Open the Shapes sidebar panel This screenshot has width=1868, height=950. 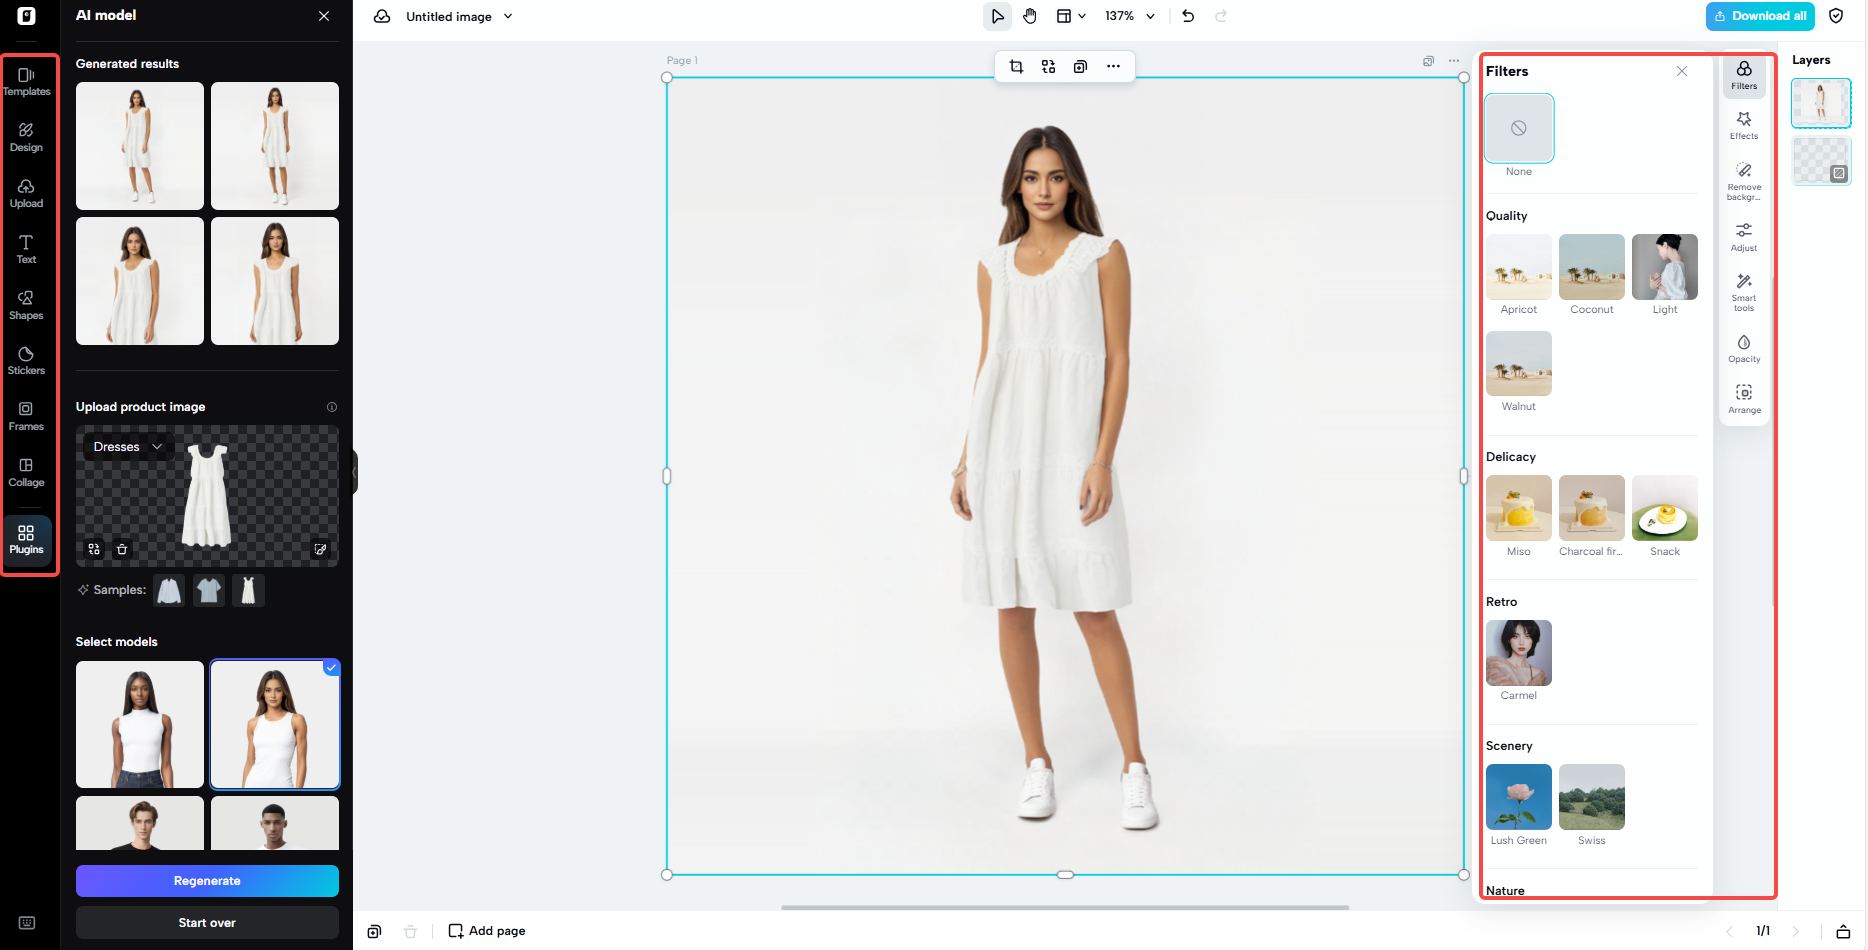27,306
